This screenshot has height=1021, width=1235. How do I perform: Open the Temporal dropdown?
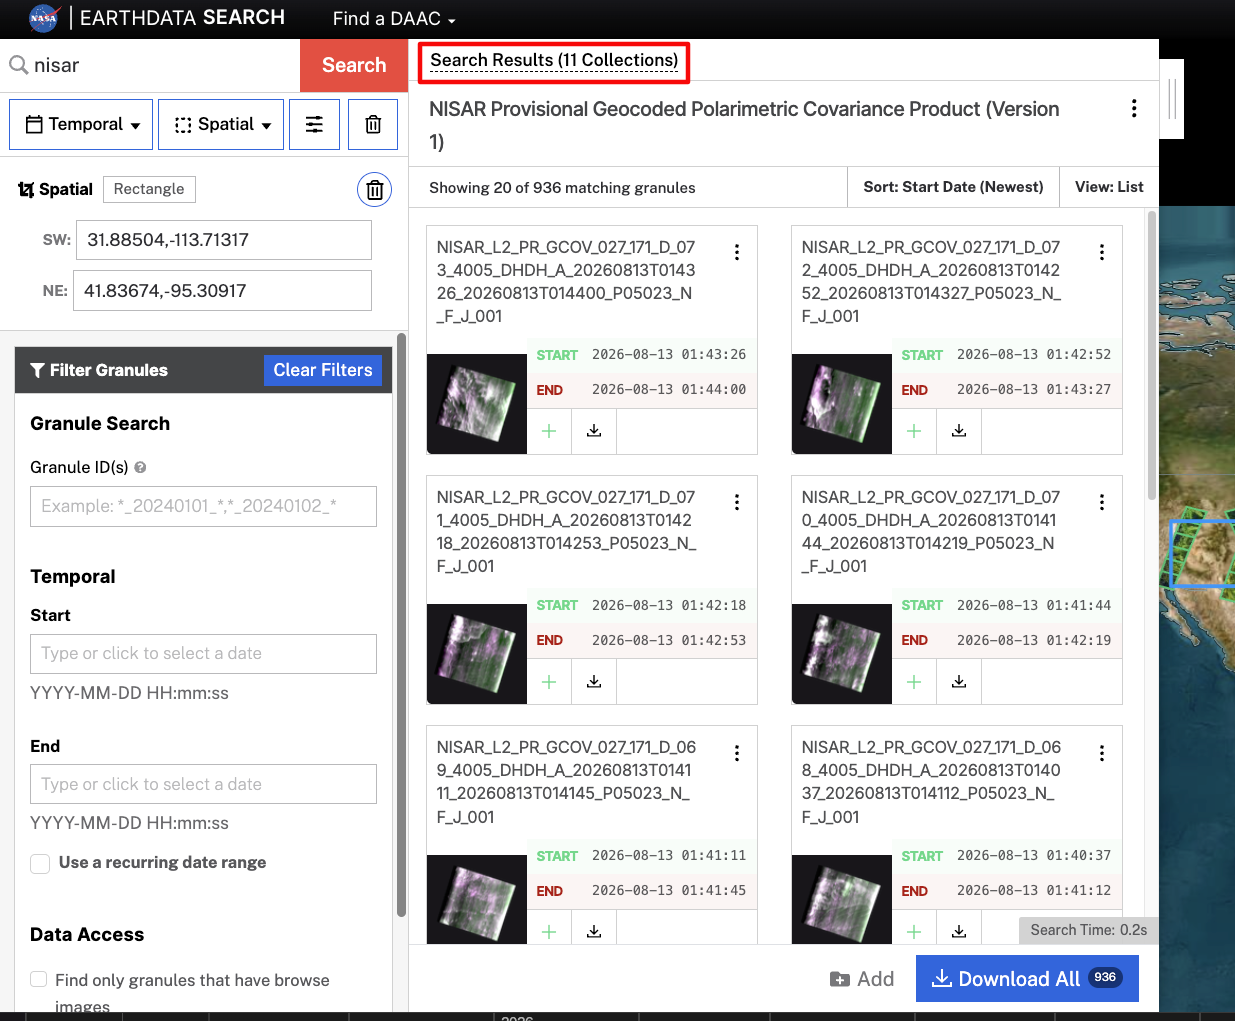(81, 124)
